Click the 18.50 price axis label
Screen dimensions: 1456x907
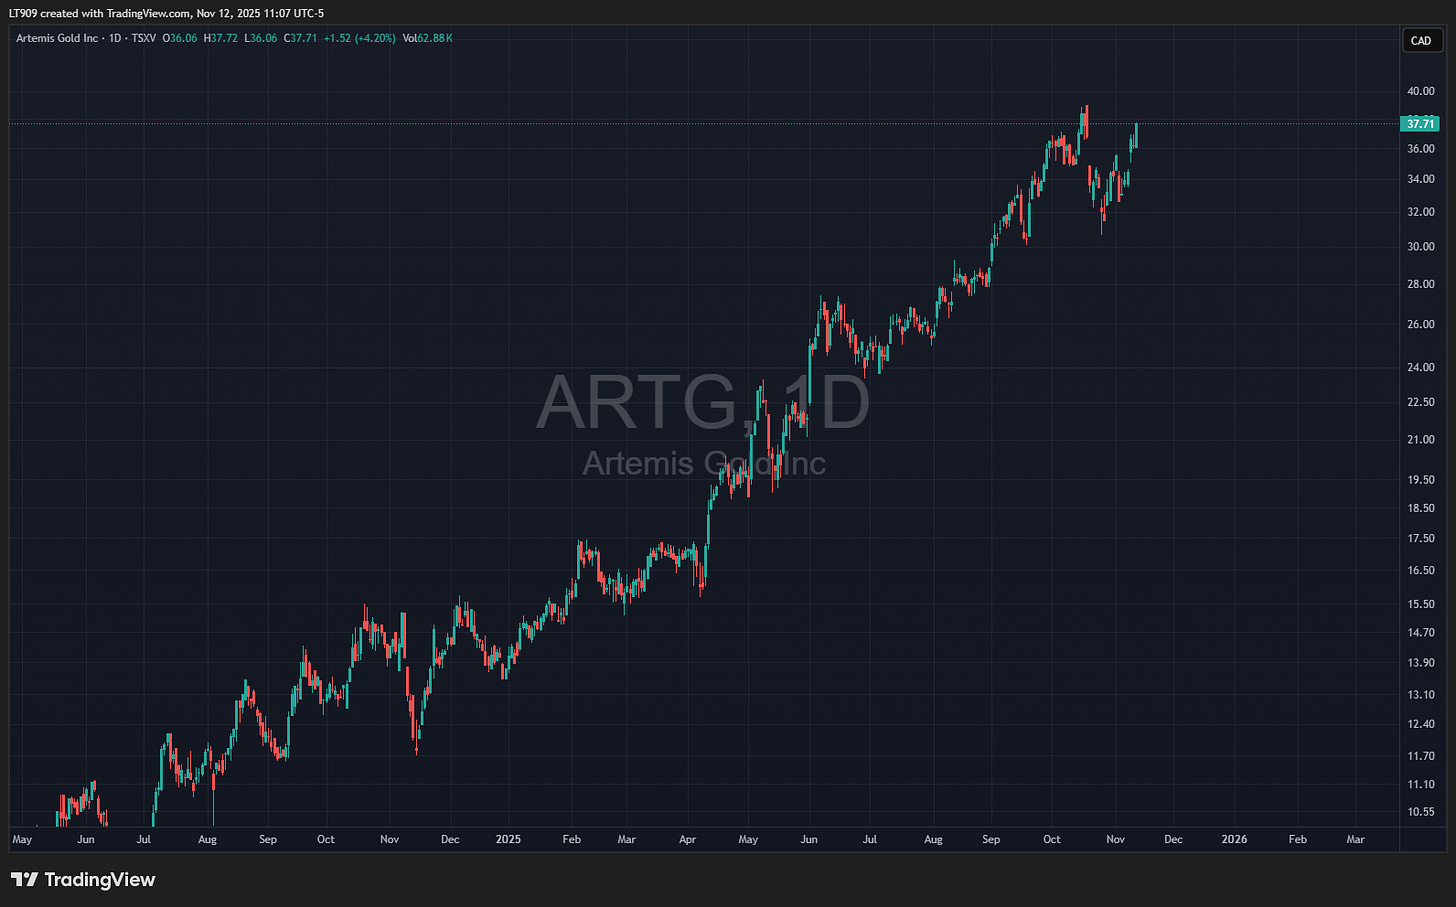click(x=1420, y=509)
